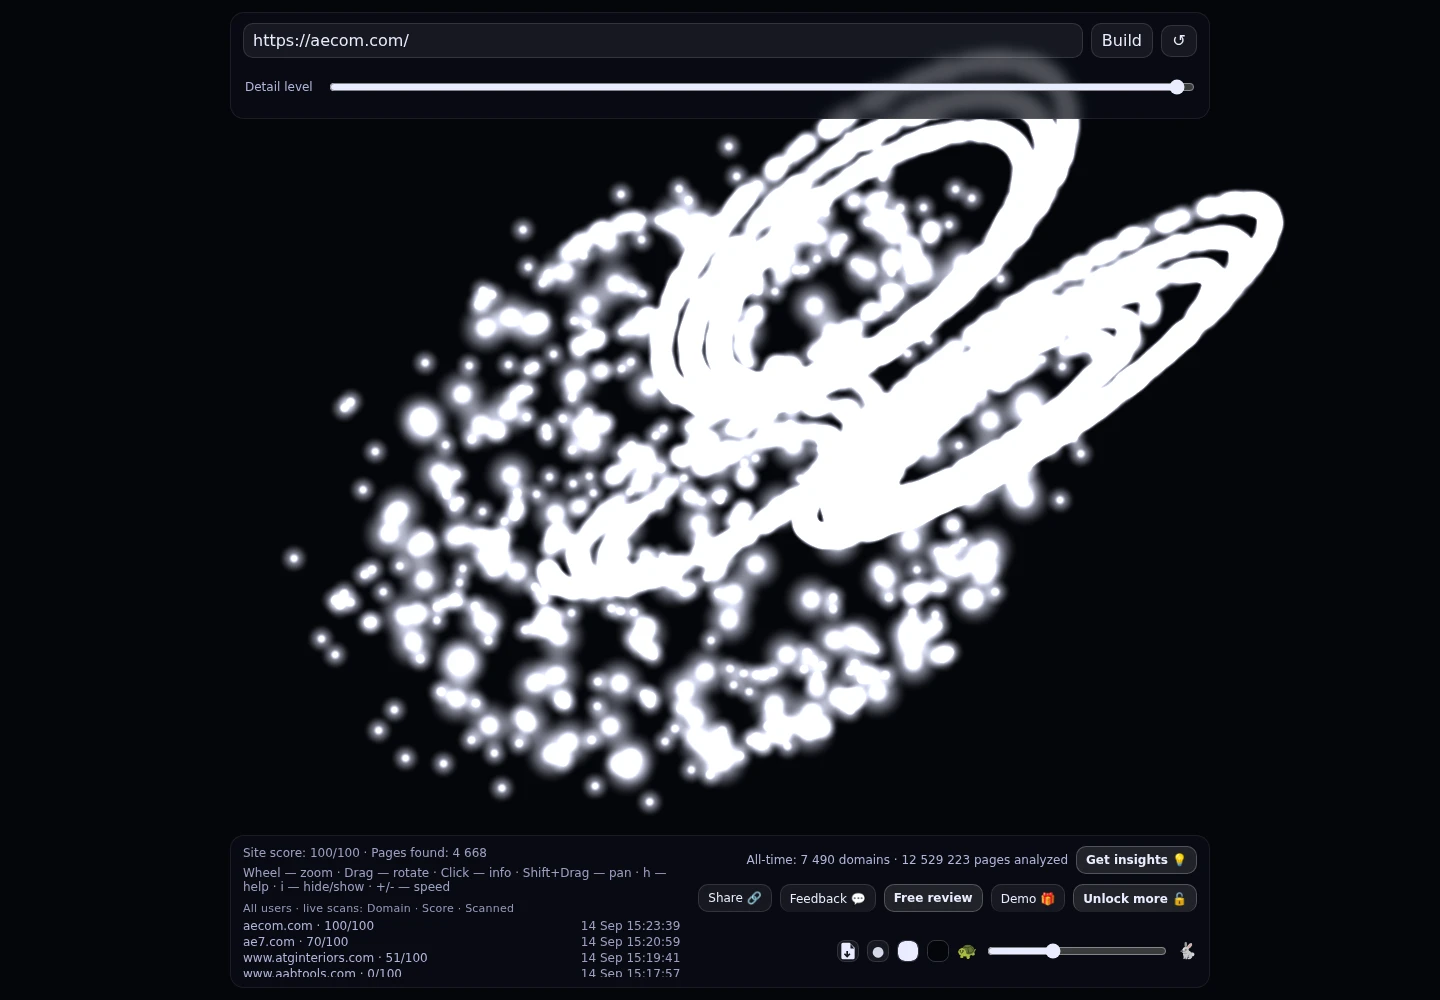
Task: Sort live scans by Scanned
Action: pyautogui.click(x=489, y=908)
